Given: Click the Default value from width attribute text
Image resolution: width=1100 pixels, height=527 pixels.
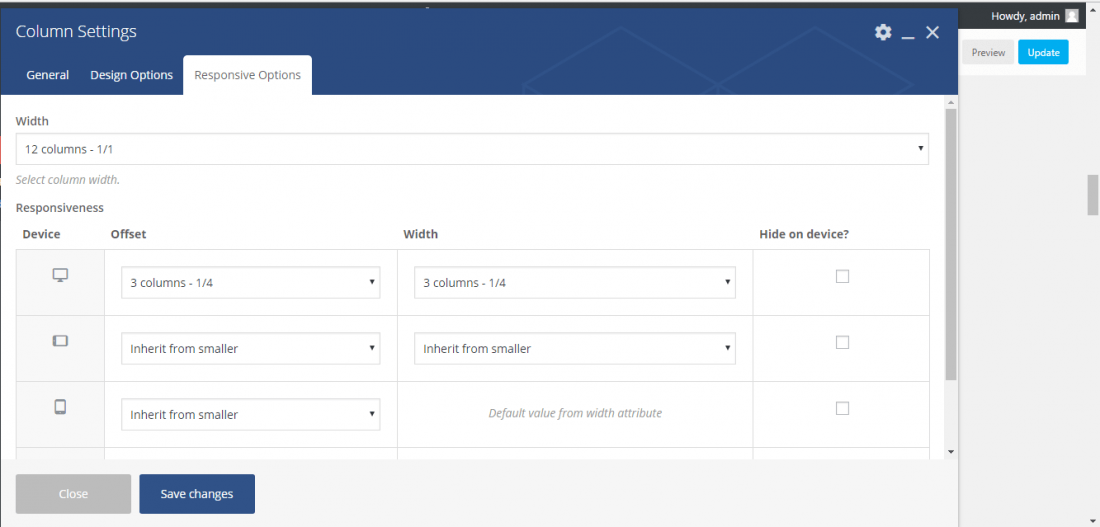Looking at the screenshot, I should coord(575,413).
